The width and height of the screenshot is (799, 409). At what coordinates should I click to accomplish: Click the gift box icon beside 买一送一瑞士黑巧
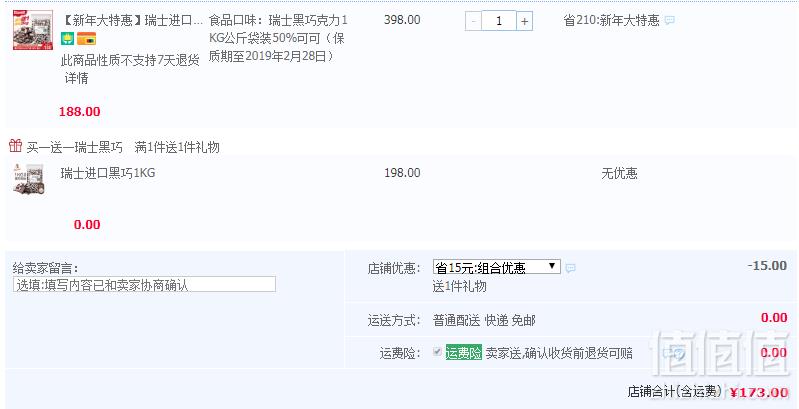(x=15, y=146)
